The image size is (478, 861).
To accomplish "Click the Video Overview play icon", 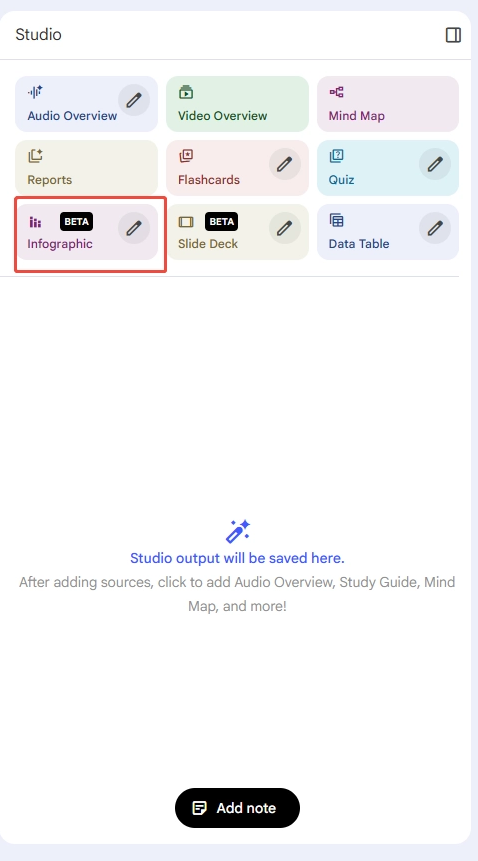I will tap(185, 92).
